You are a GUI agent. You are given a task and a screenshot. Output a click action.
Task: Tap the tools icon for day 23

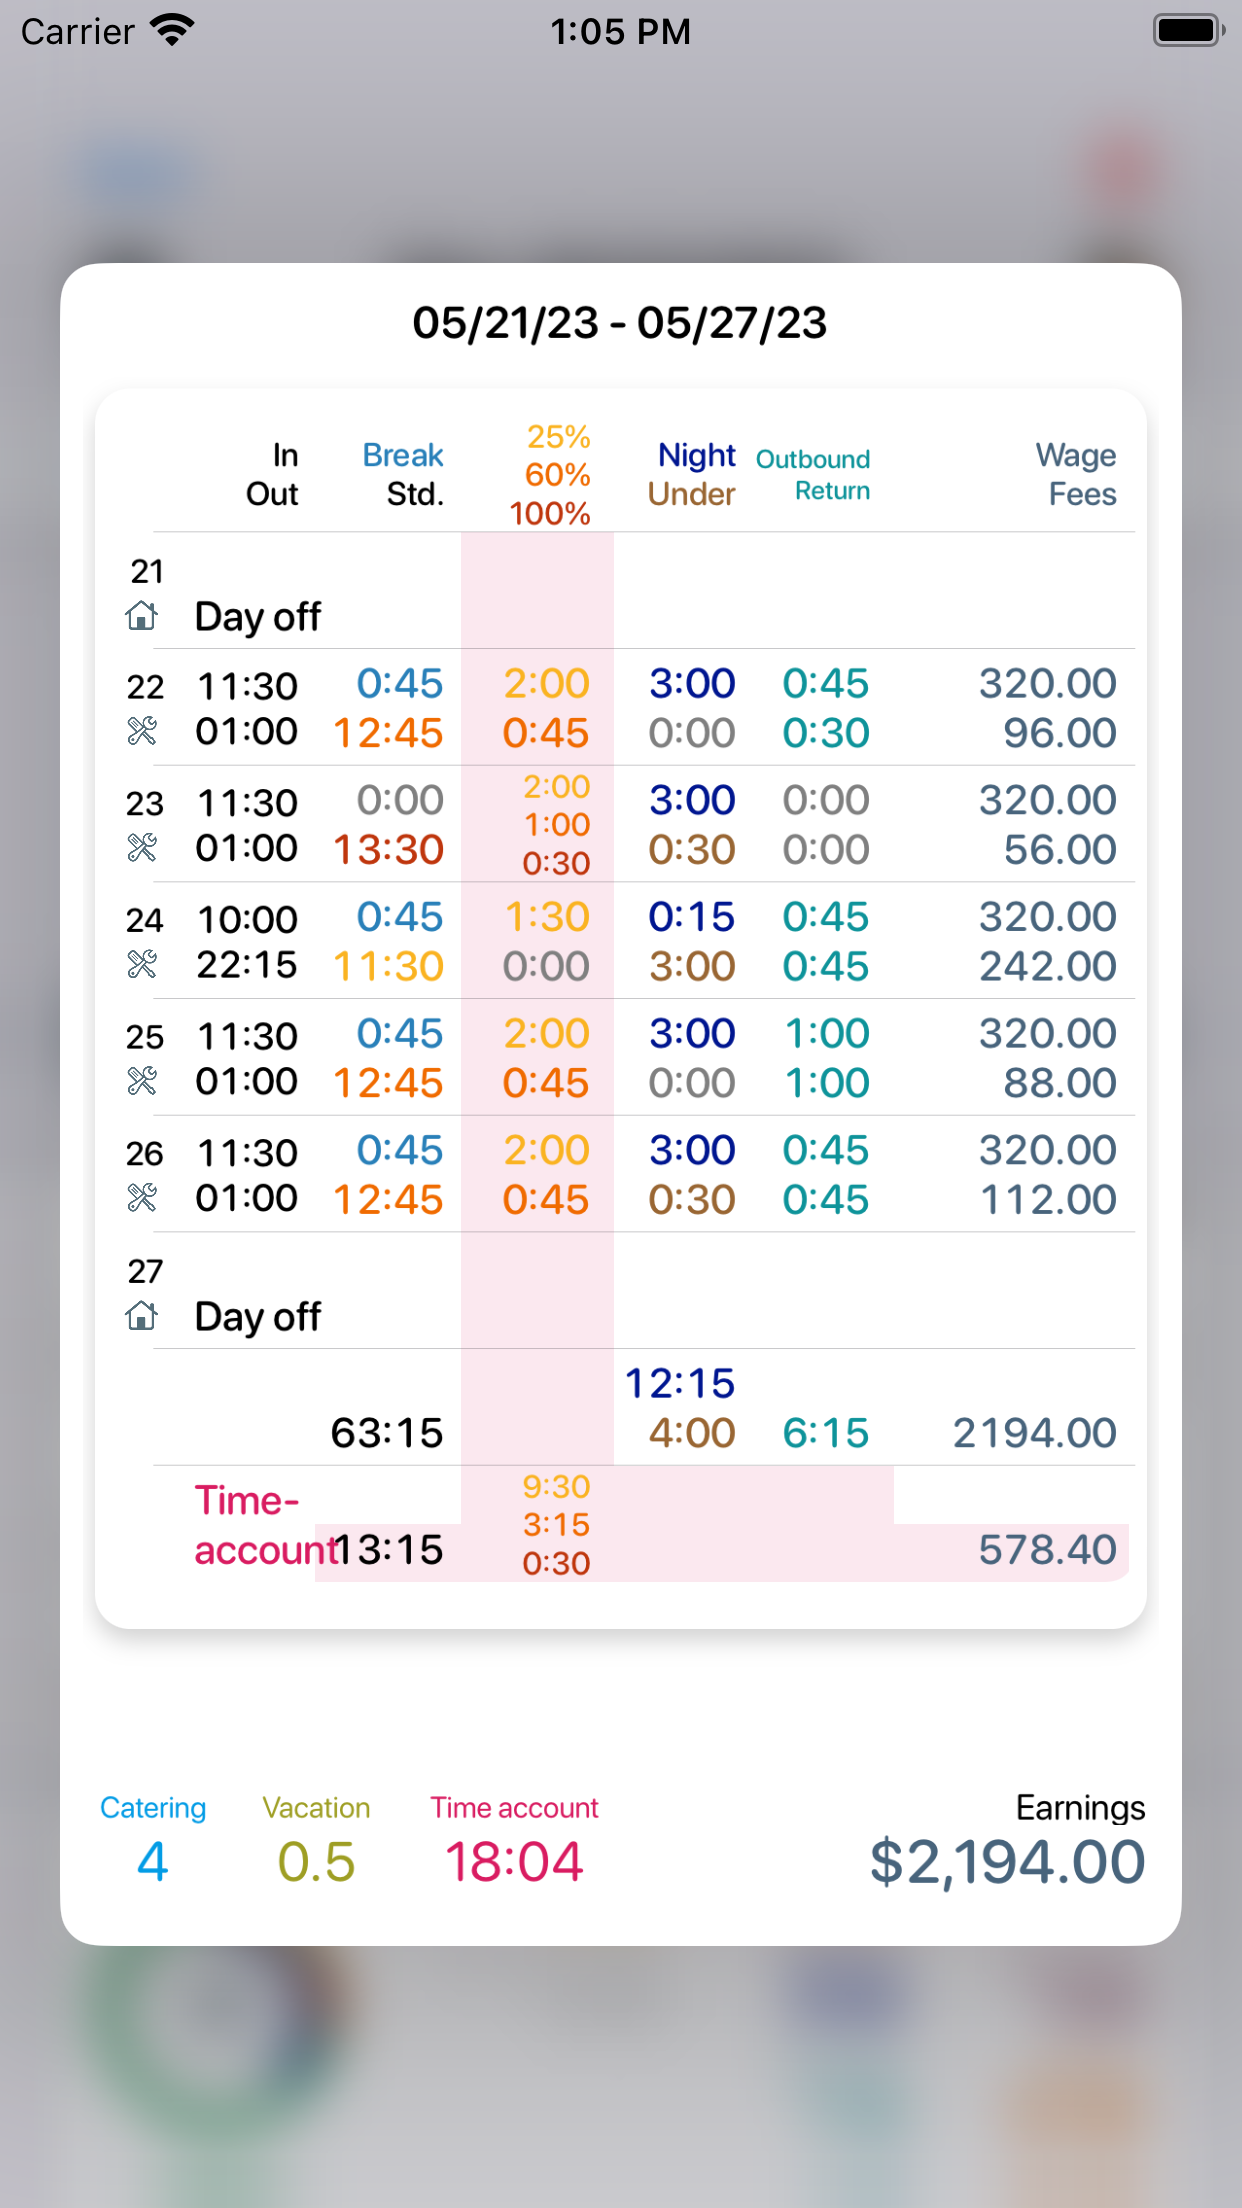click(142, 849)
